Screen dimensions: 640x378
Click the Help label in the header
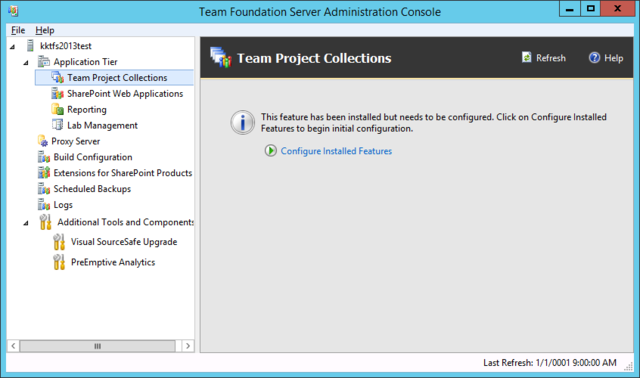click(x=613, y=58)
